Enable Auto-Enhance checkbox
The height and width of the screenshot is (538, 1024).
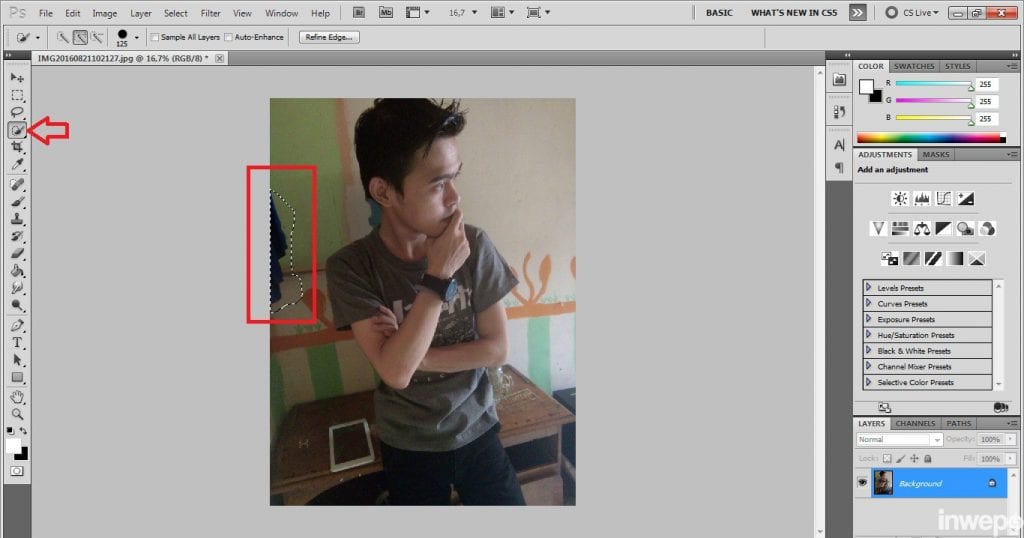point(229,37)
